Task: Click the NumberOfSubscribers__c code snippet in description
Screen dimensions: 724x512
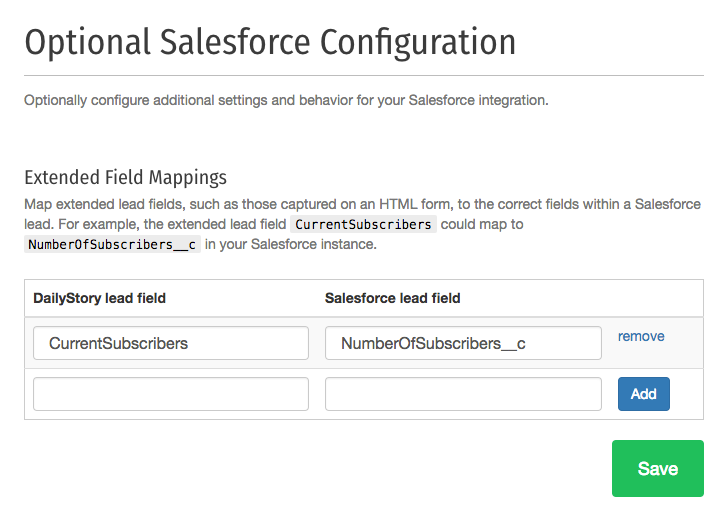Action: click(x=112, y=244)
